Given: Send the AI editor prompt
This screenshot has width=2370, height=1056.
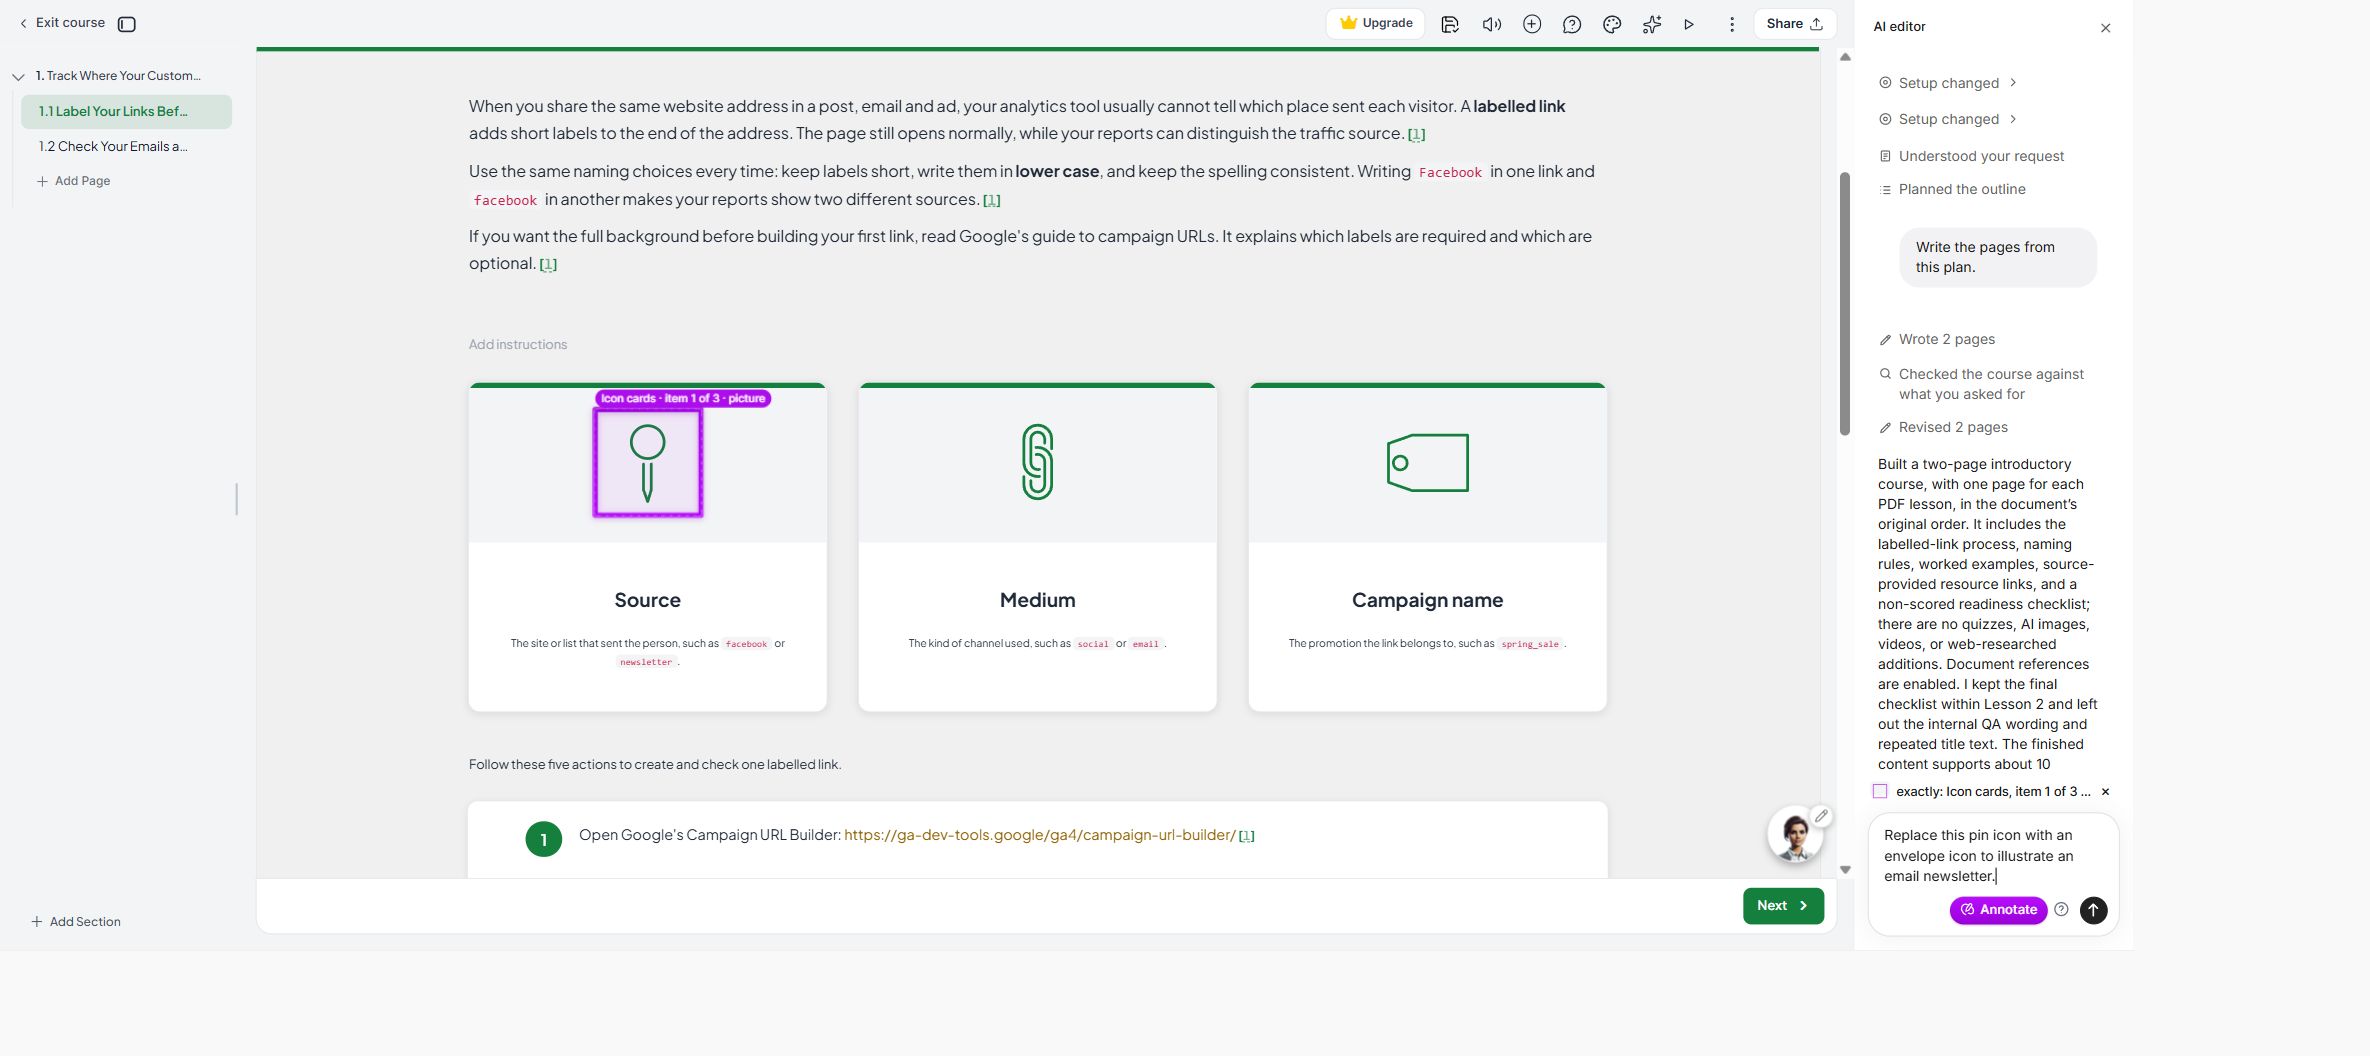Looking at the screenshot, I should click(x=2093, y=910).
